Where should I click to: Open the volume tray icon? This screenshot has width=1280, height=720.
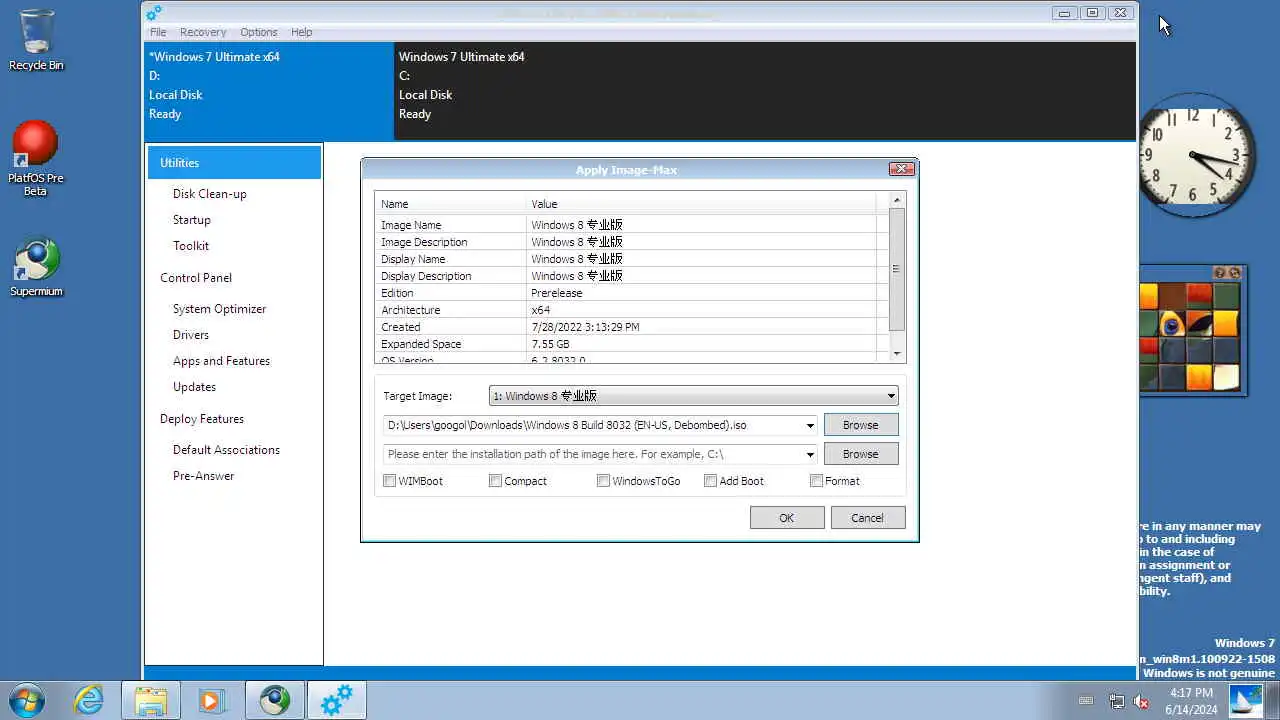(x=1142, y=701)
